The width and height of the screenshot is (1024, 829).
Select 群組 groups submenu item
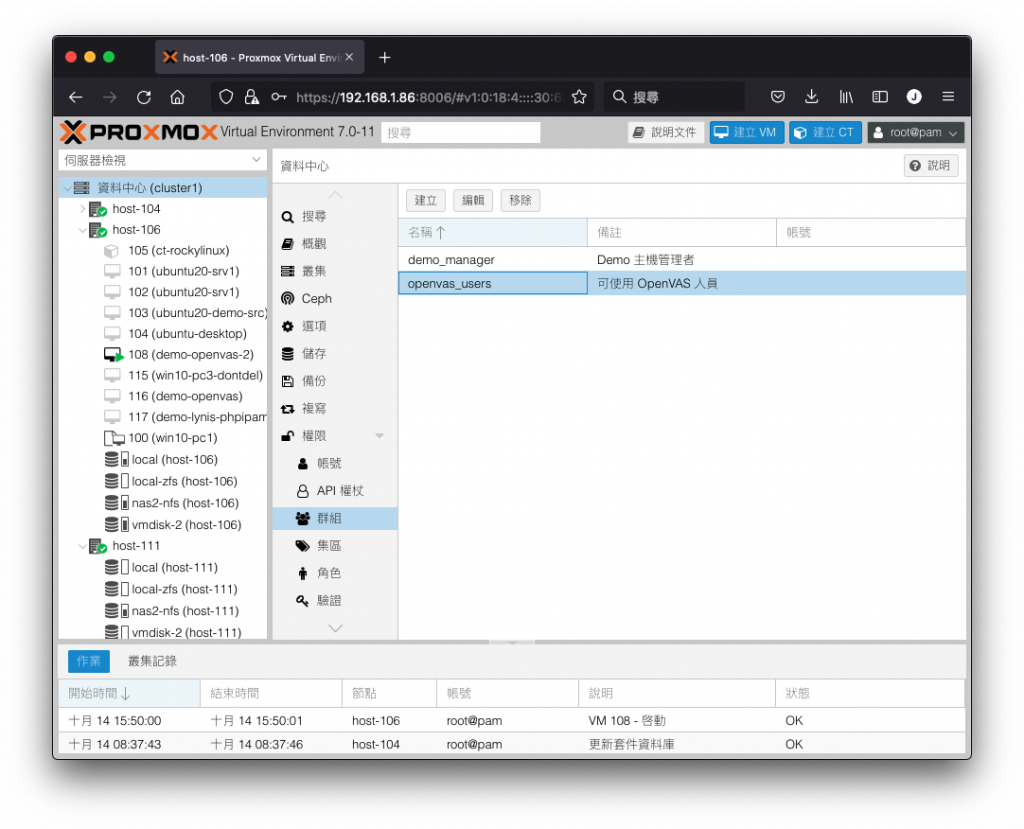335,518
